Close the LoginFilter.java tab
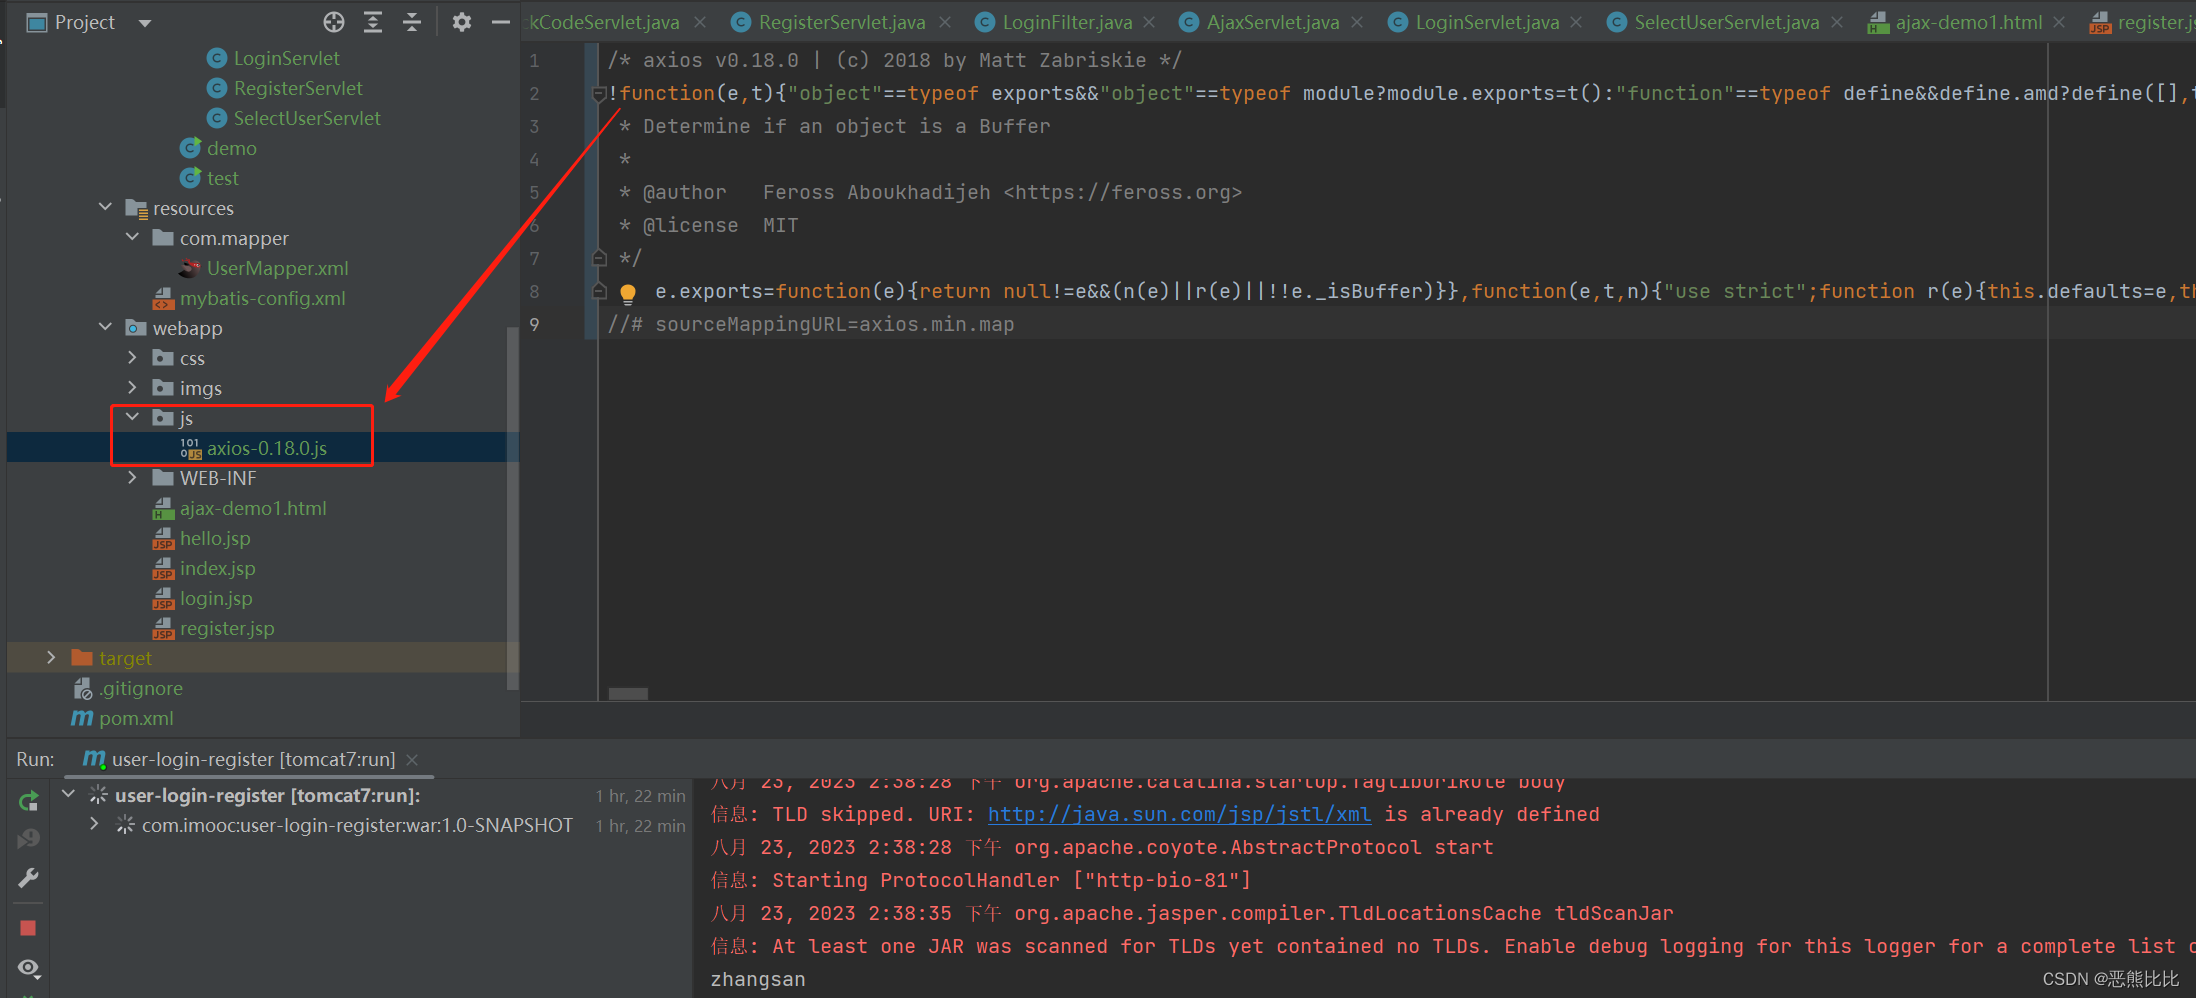 [x=1150, y=22]
